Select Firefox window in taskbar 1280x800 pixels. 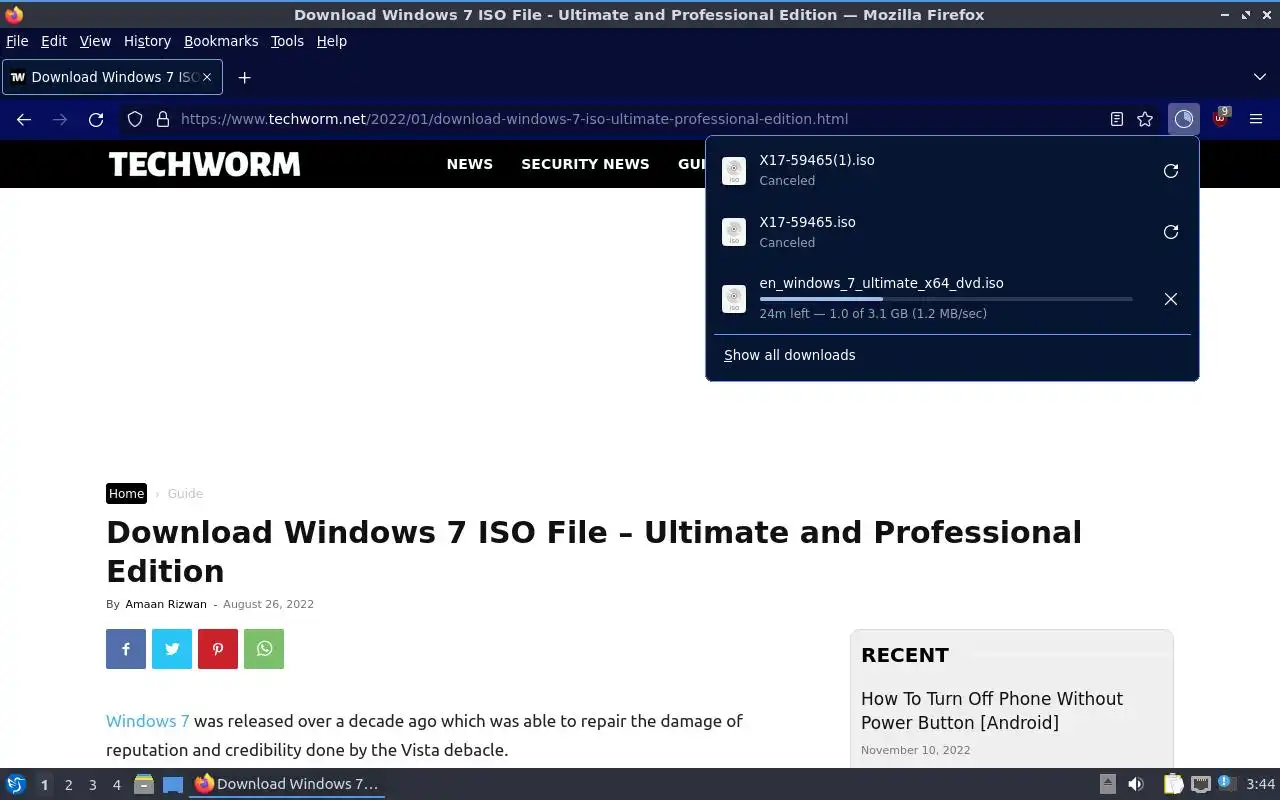click(288, 784)
